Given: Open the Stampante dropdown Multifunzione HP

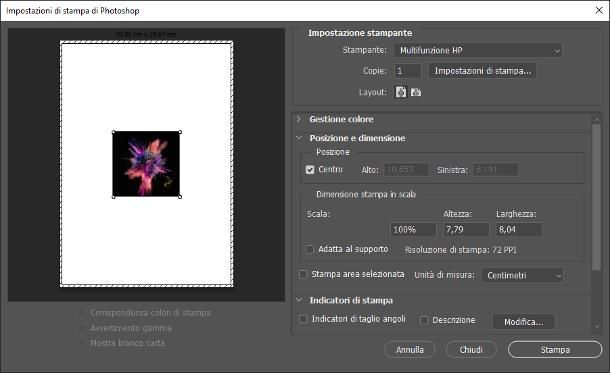Looking at the screenshot, I should click(x=478, y=50).
